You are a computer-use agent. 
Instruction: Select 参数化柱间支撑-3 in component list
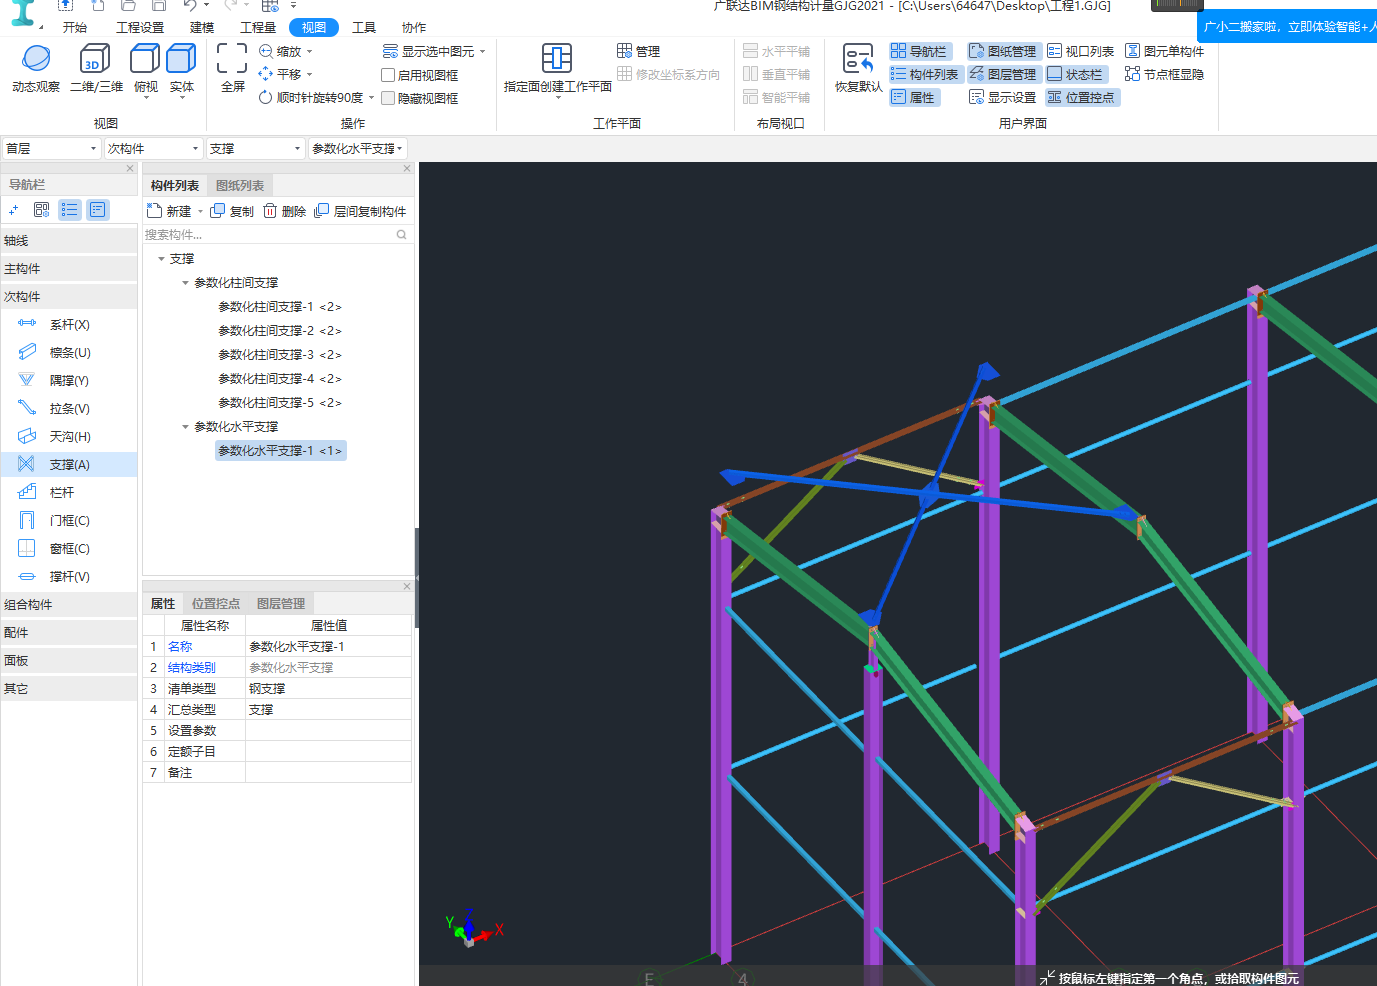[280, 355]
